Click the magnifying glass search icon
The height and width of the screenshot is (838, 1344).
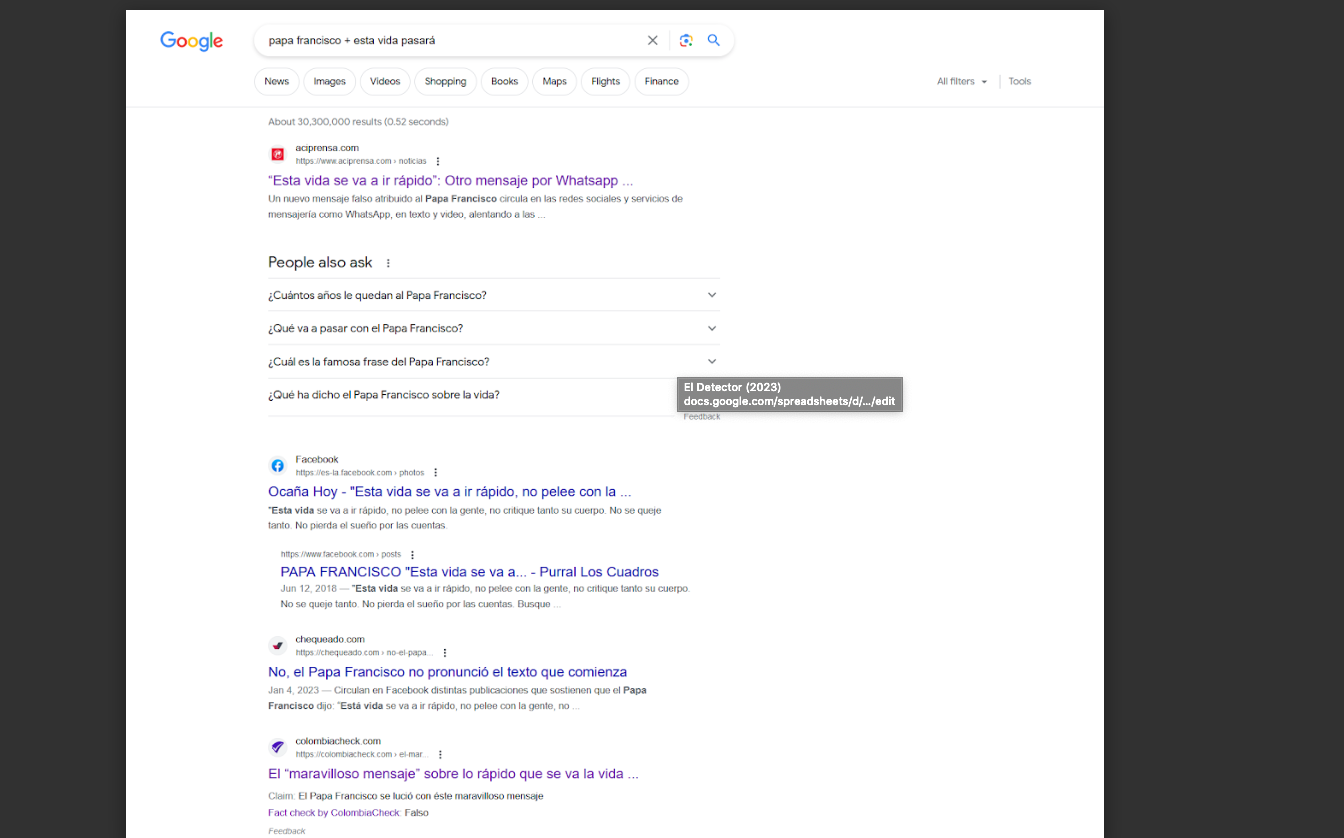click(x=714, y=41)
